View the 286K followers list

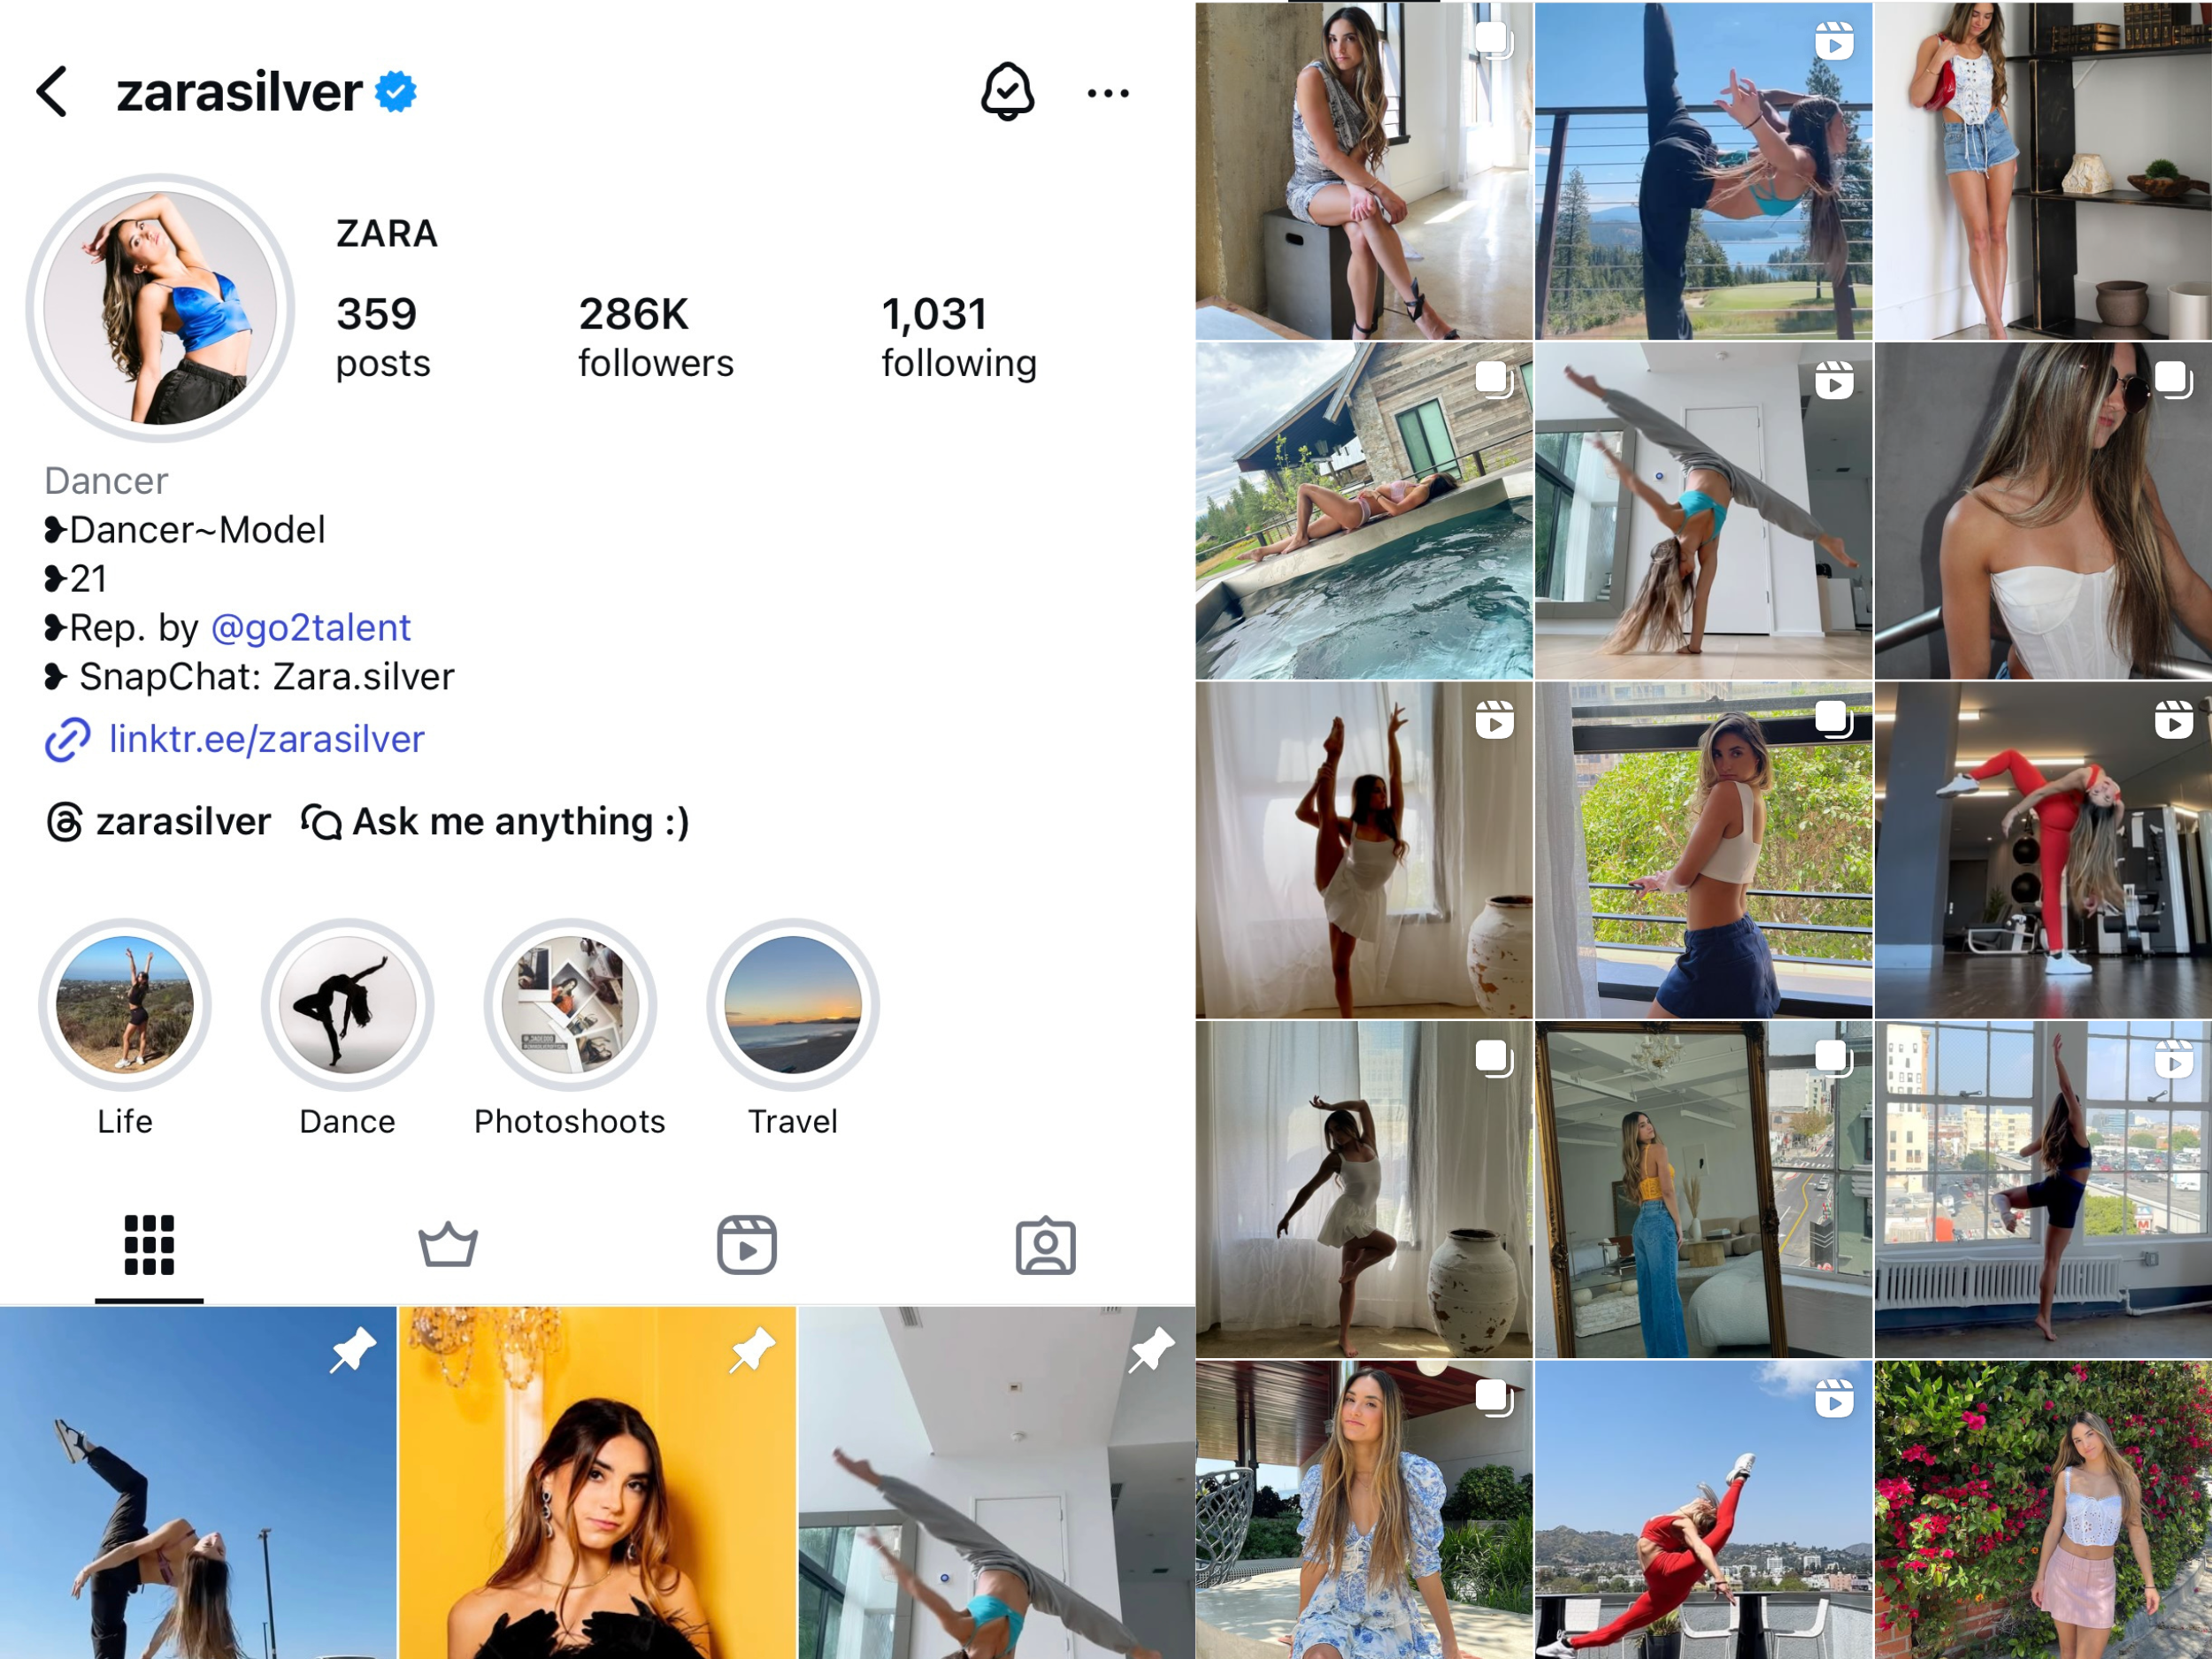pos(656,337)
